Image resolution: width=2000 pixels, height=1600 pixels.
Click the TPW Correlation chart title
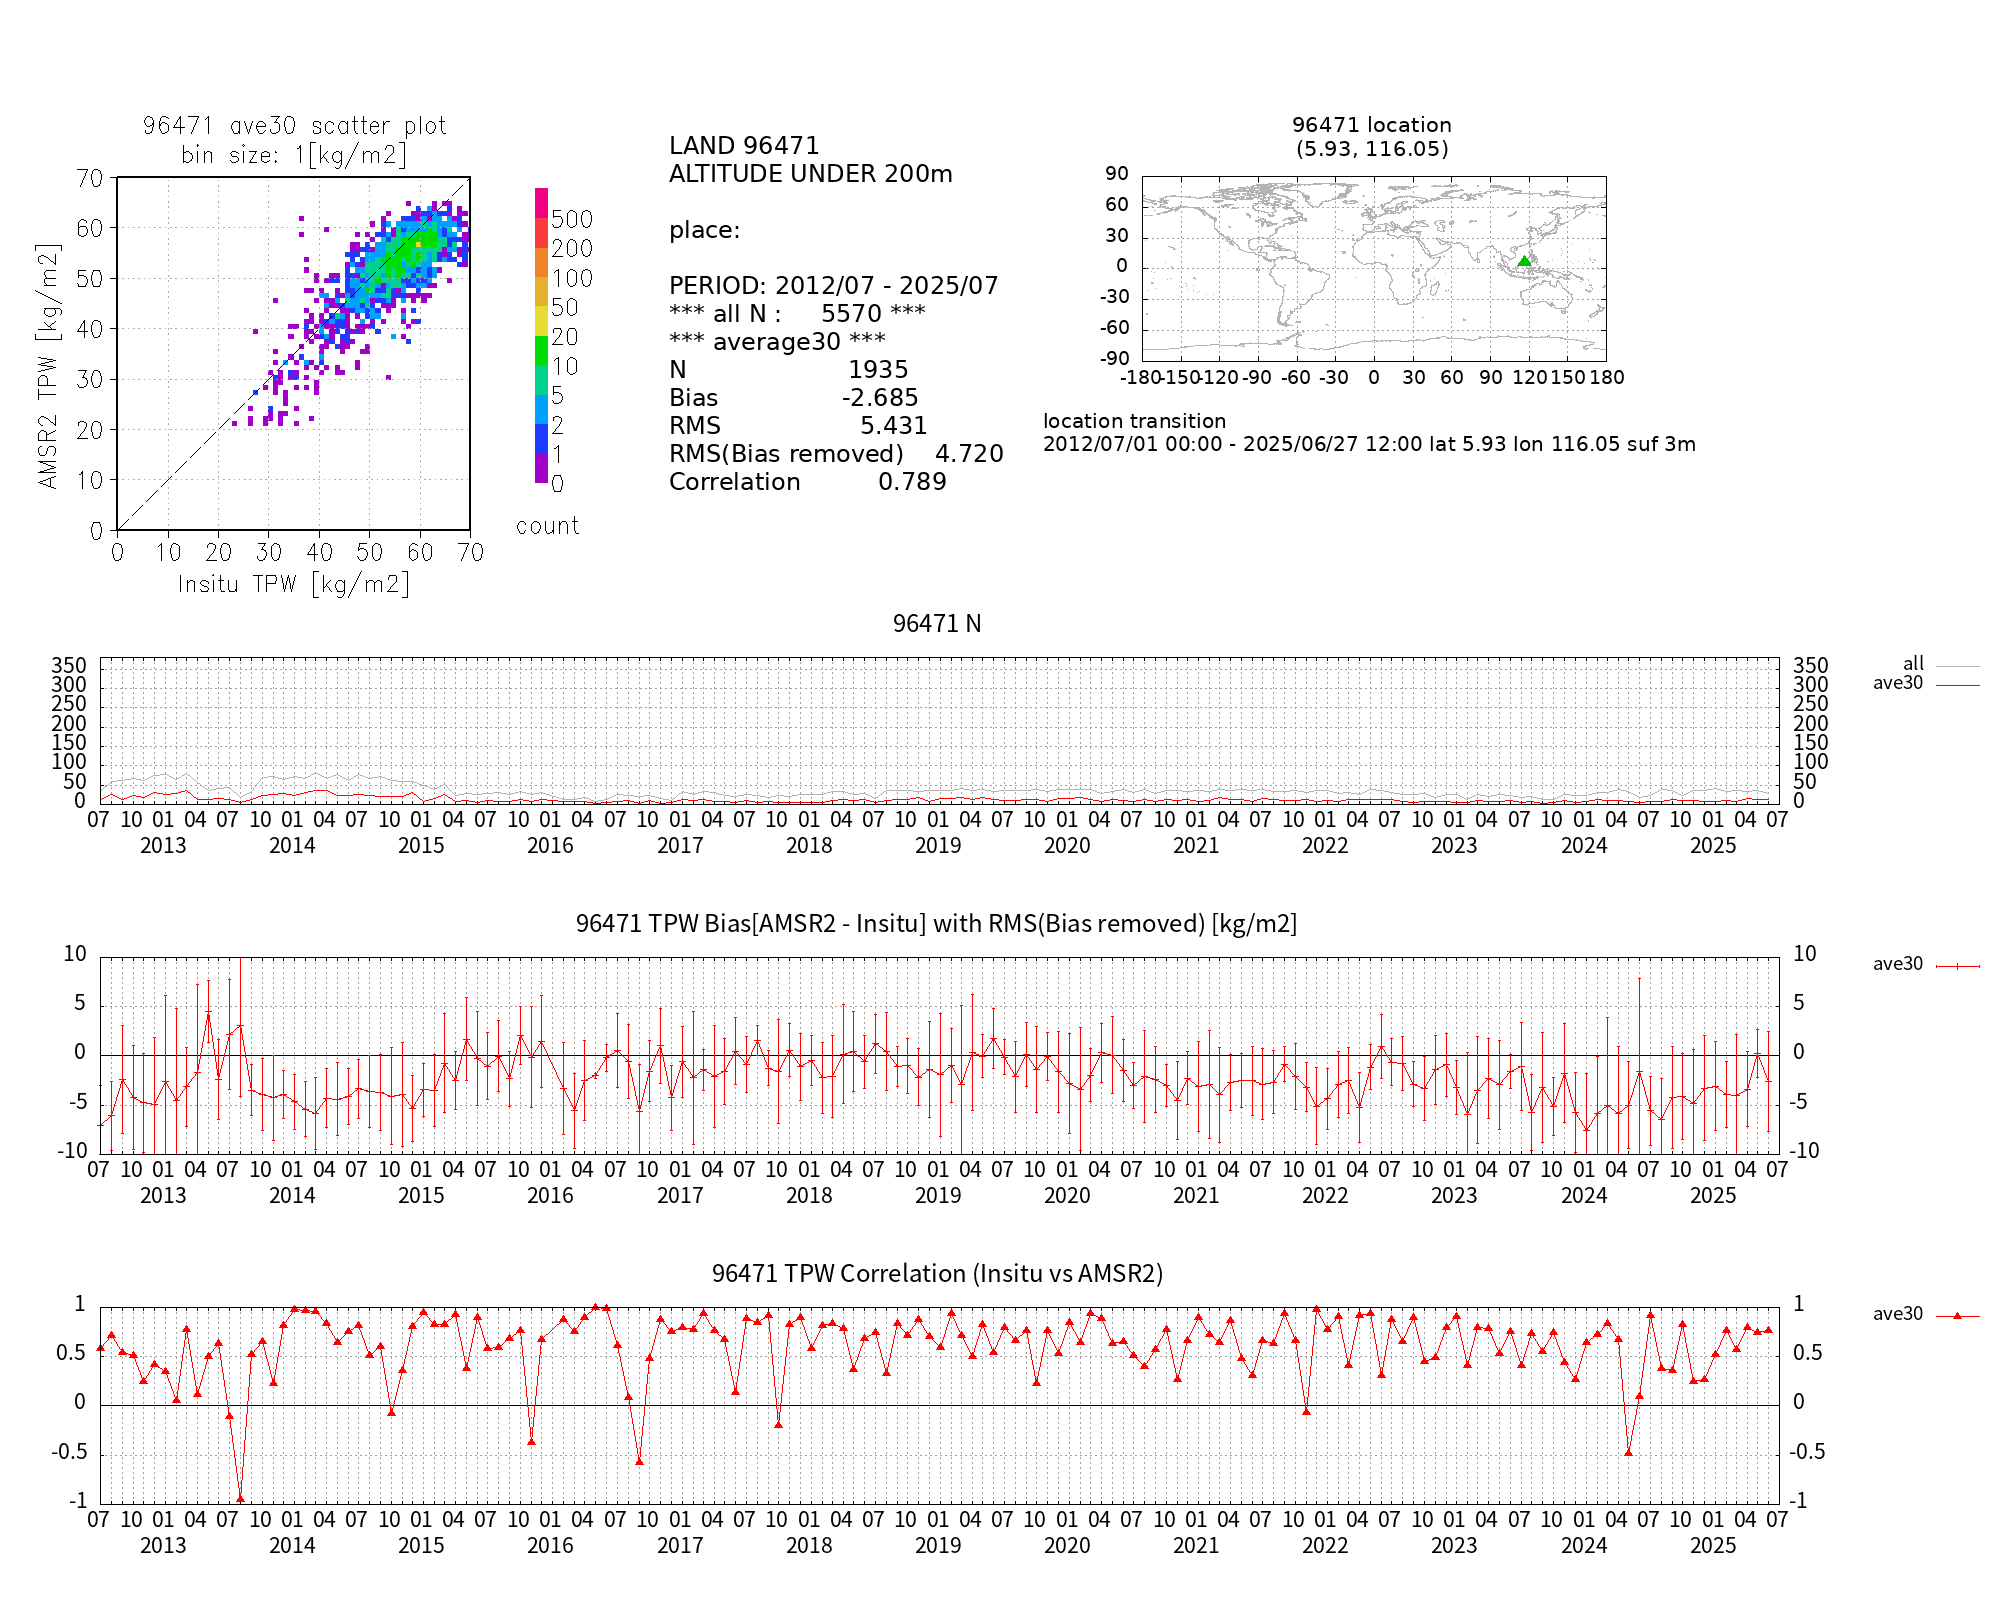(x=937, y=1274)
